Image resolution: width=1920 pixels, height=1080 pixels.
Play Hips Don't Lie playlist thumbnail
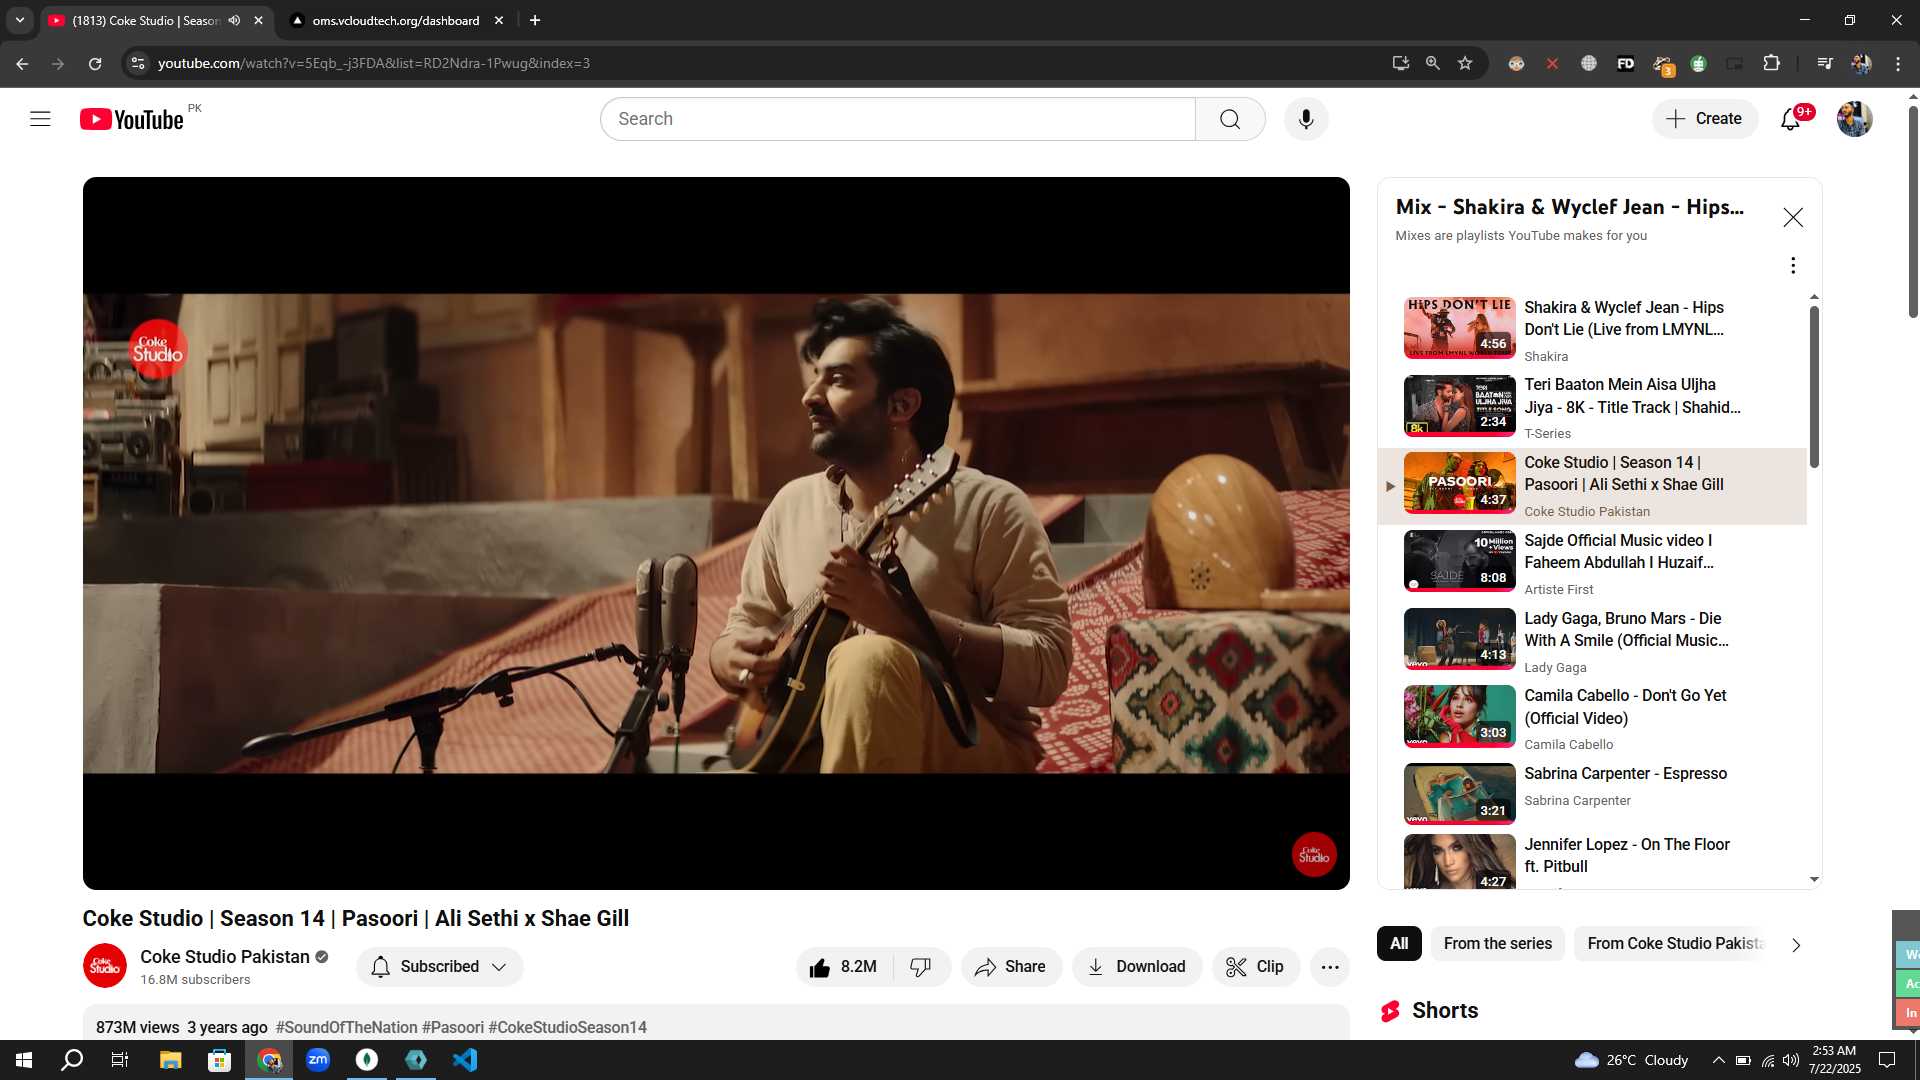tap(1460, 329)
